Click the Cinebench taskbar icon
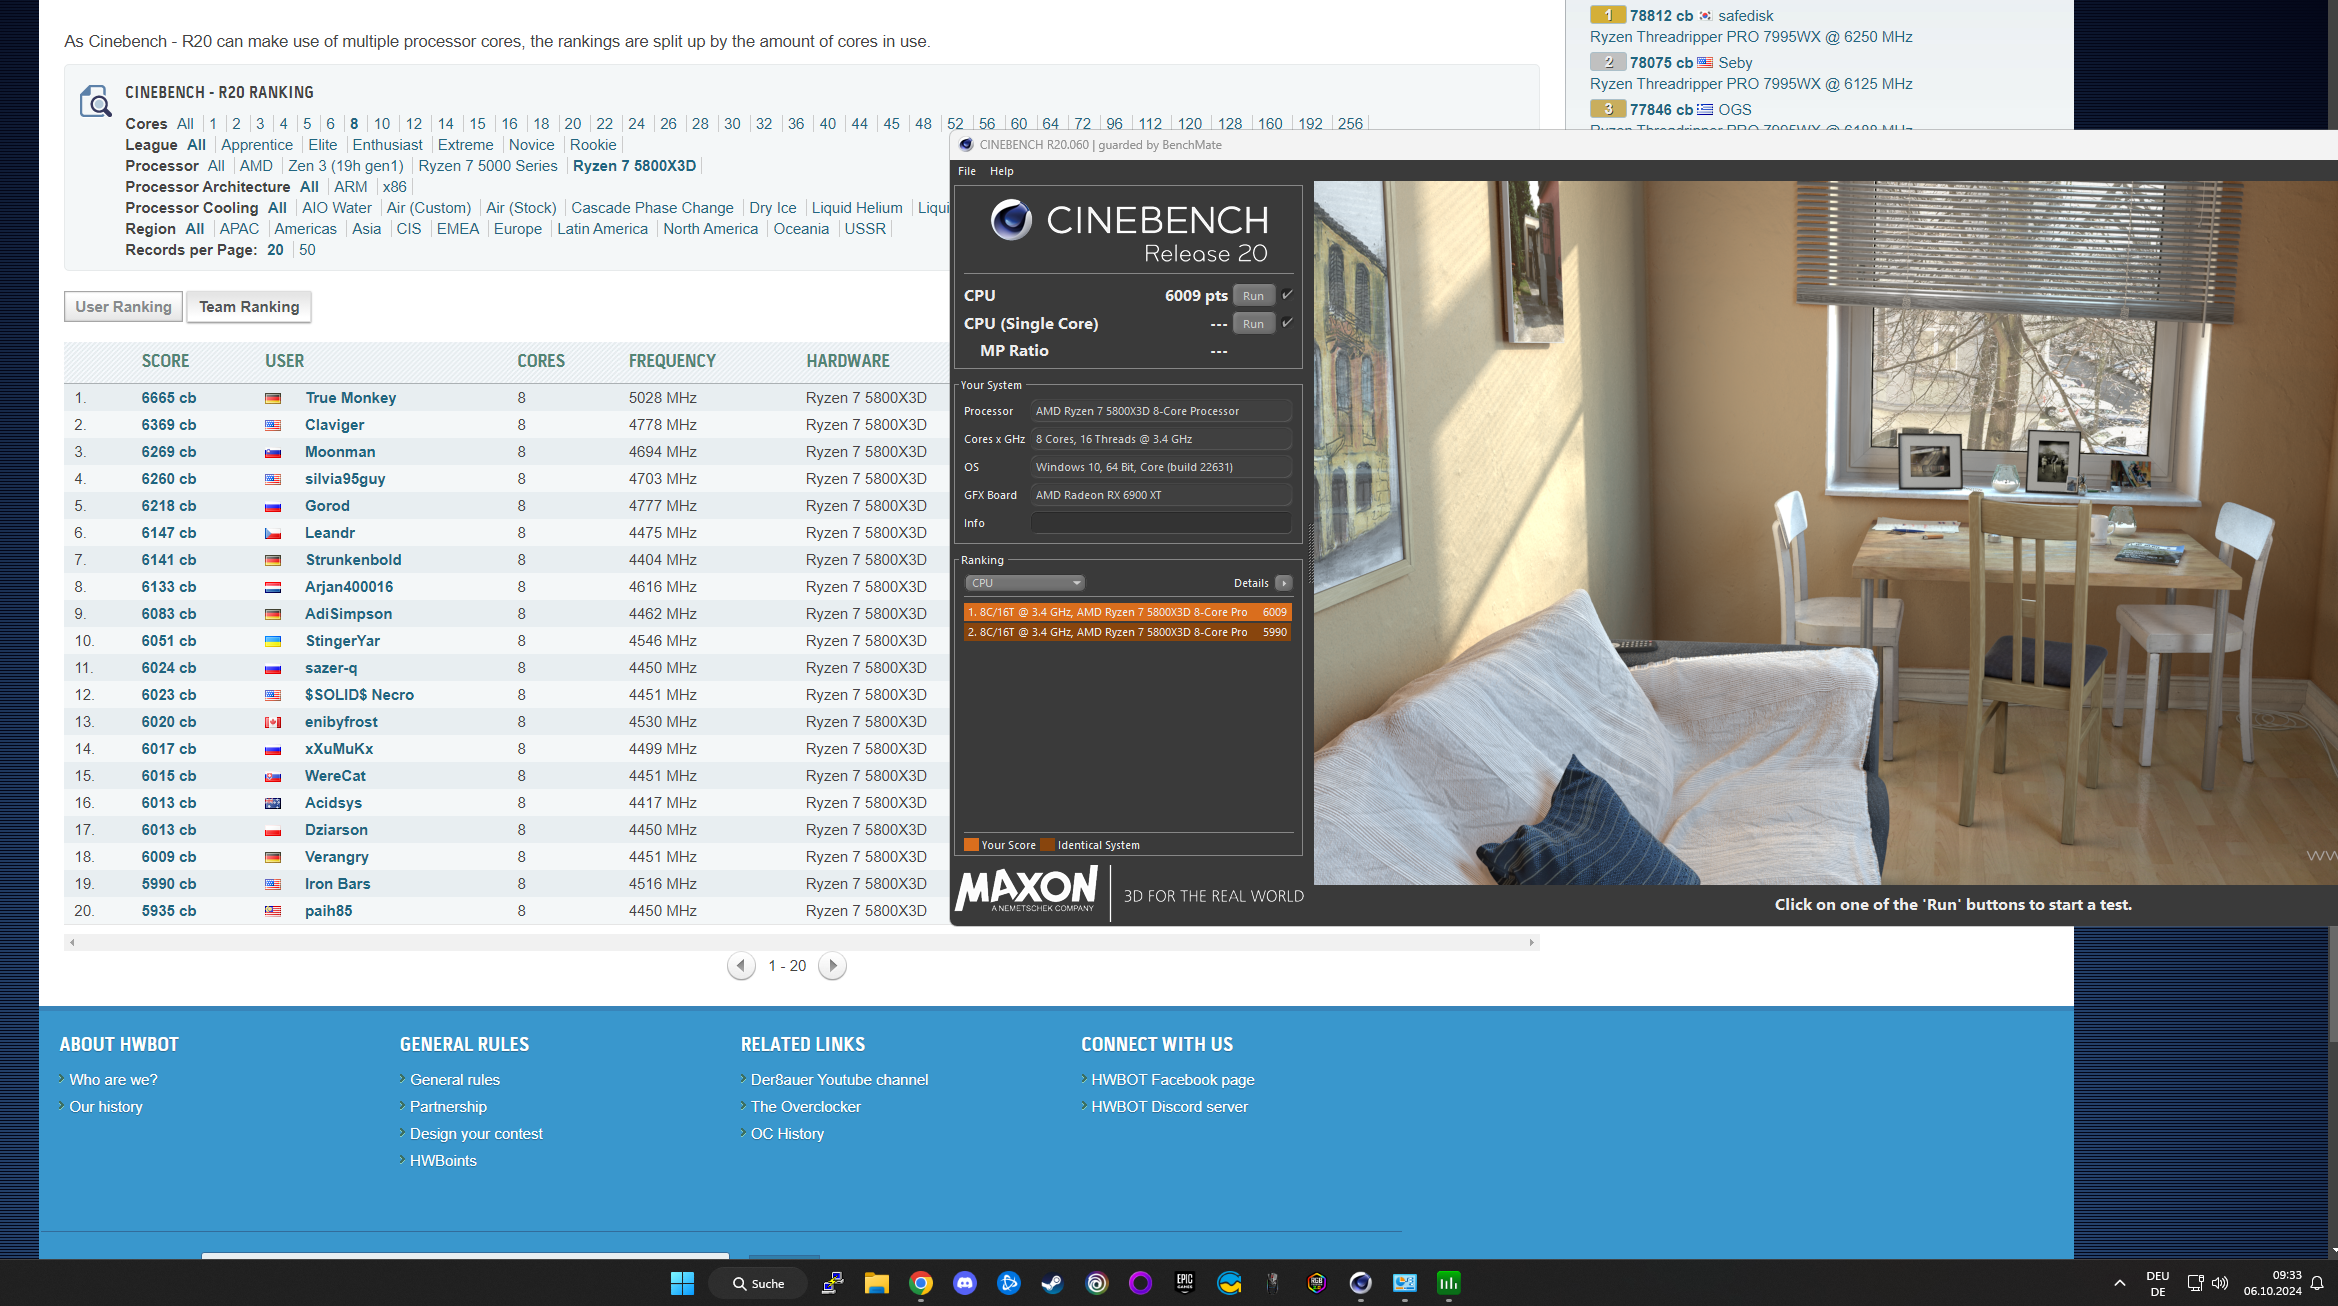 (x=1360, y=1283)
